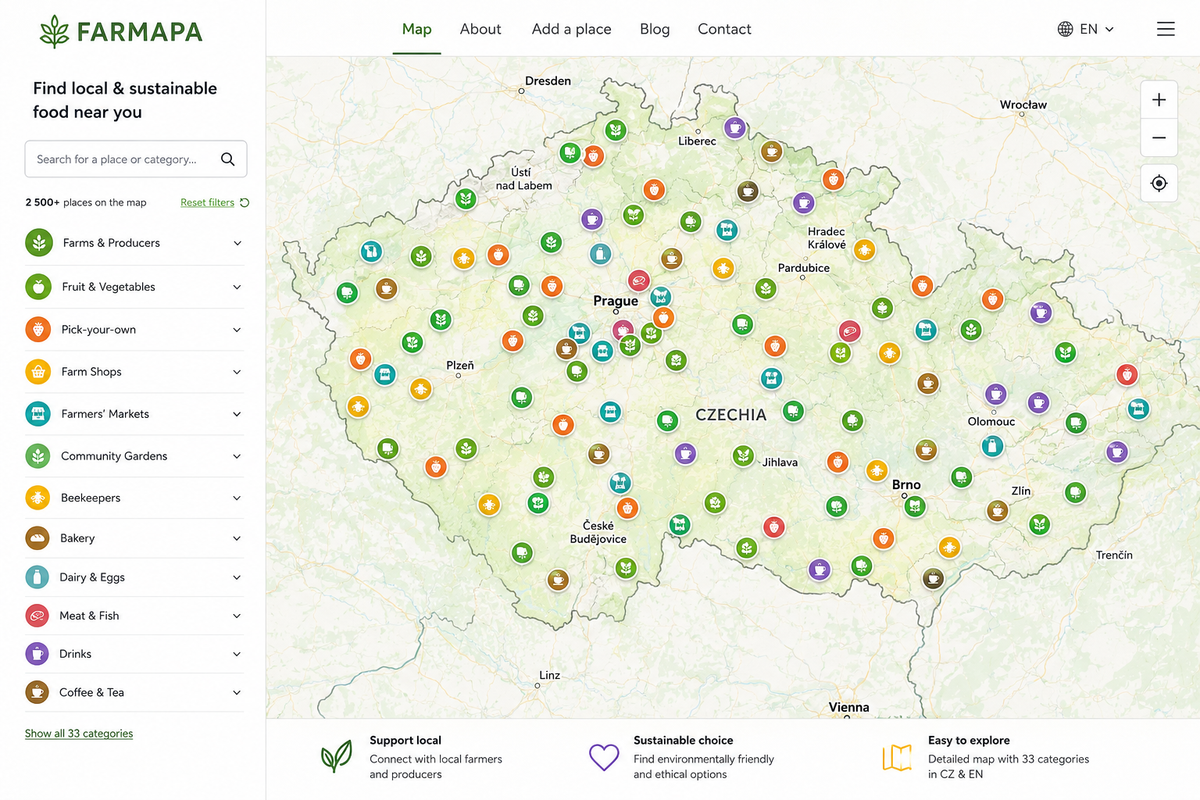Expand the Fruit & Vegetables category
Screen dimensions: 1200x800
click(x=237, y=287)
